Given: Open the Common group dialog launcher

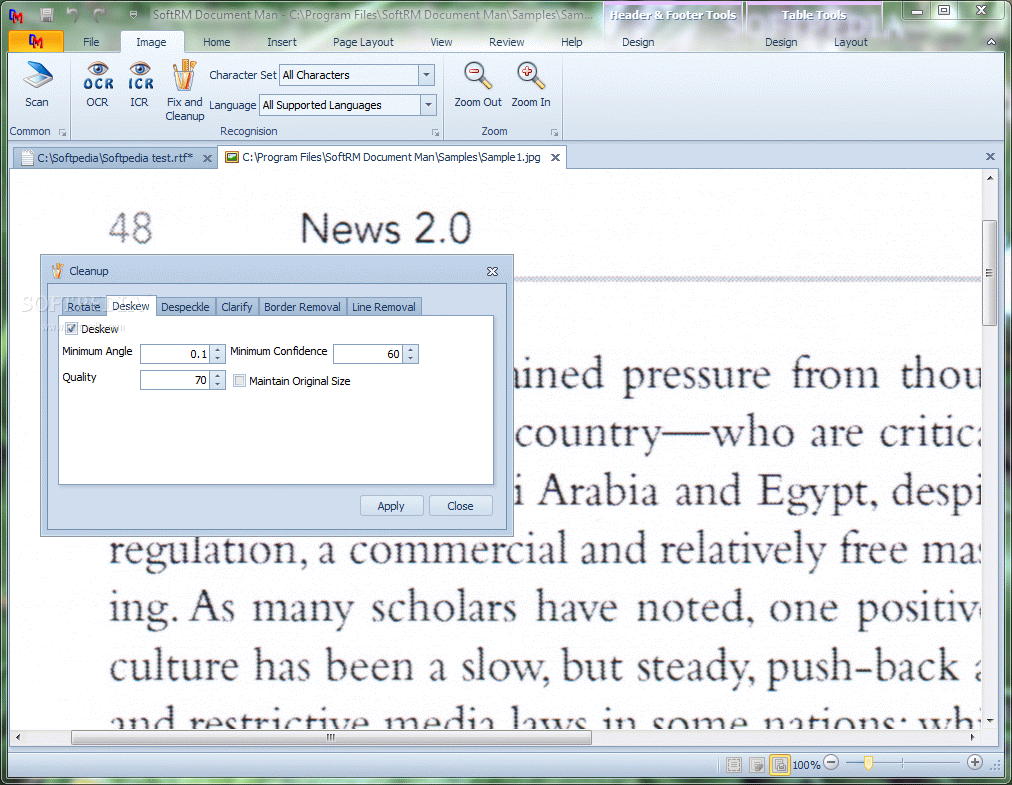Looking at the screenshot, I should pos(63,132).
